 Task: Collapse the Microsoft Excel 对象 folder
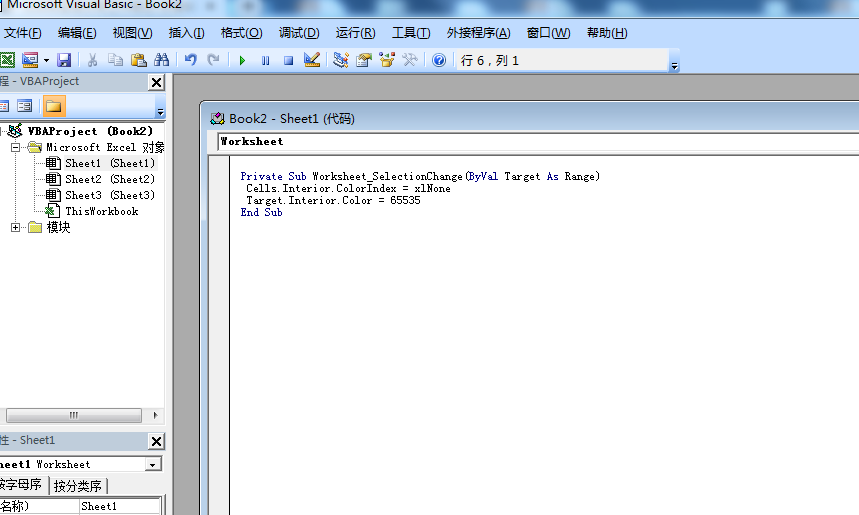pyautogui.click(x=16, y=147)
